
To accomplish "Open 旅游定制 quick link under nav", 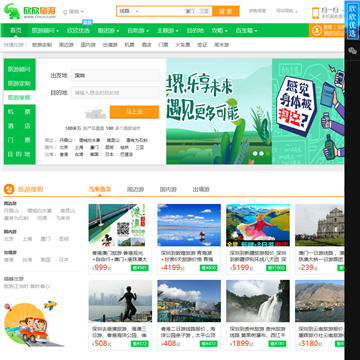I will pyautogui.click(x=42, y=45).
